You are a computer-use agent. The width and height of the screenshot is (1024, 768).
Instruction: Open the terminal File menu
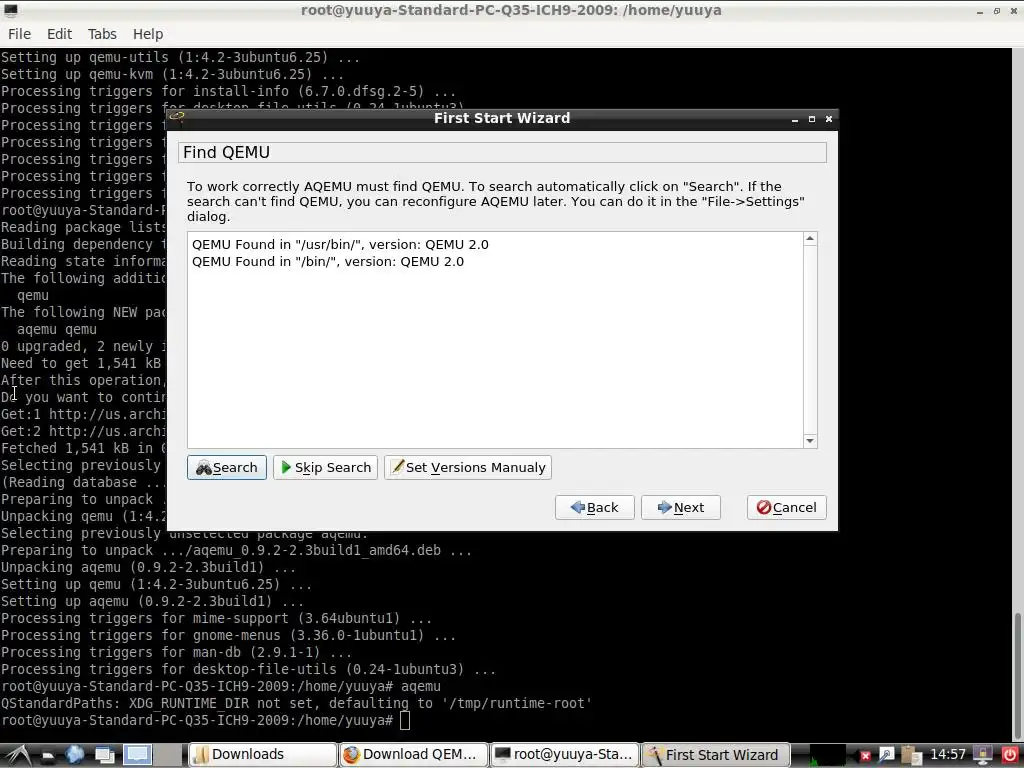tap(19, 34)
